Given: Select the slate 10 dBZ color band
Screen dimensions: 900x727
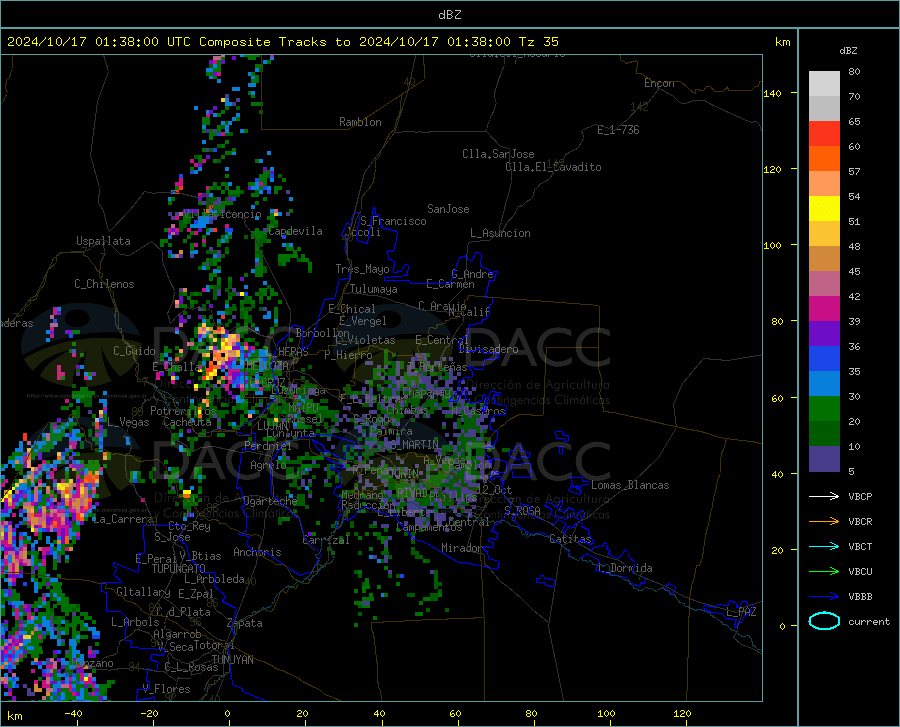Looking at the screenshot, I should tap(824, 458).
